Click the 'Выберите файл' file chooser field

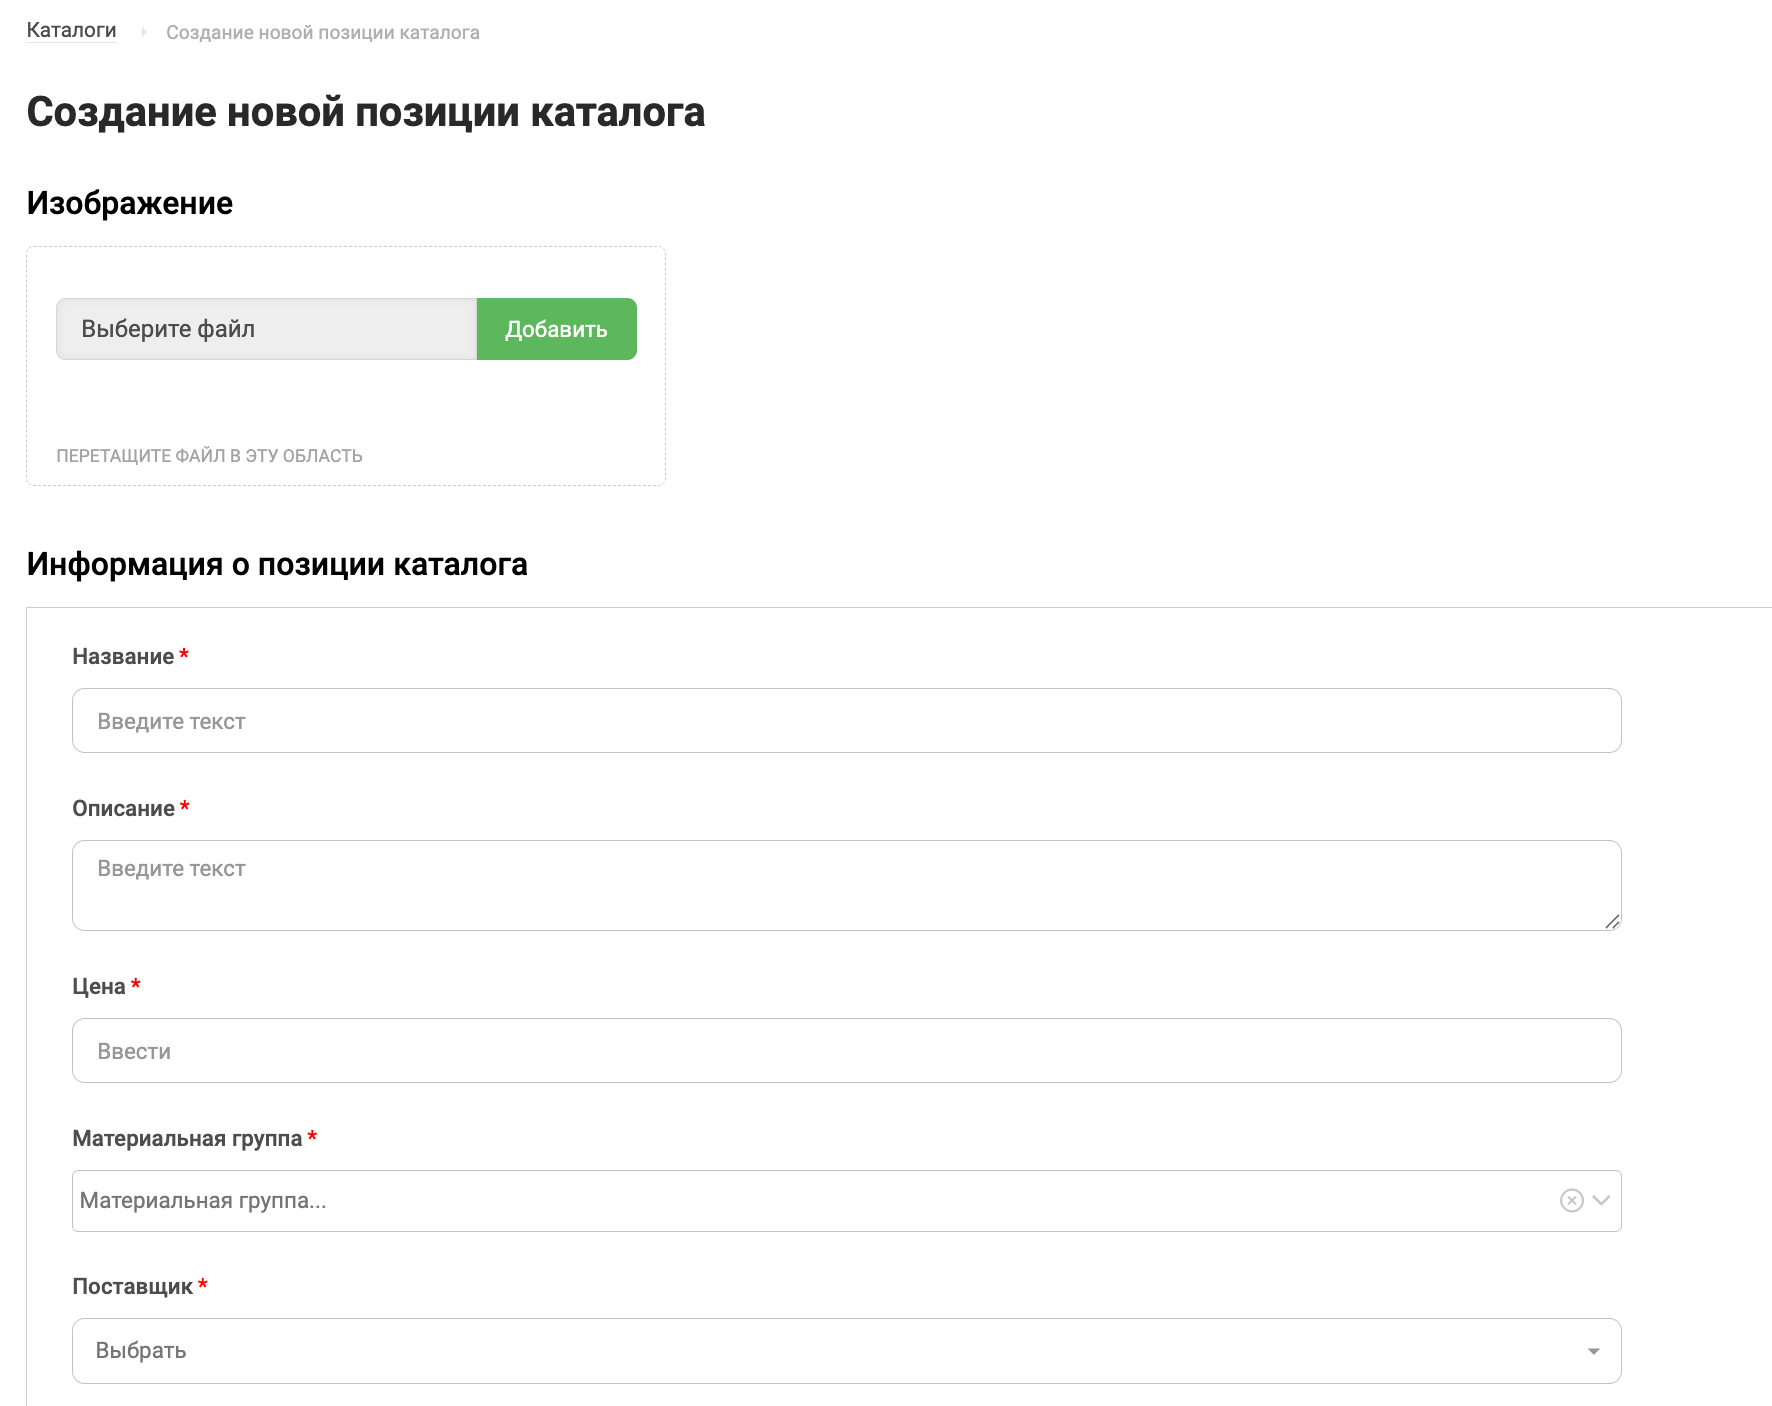[x=266, y=329]
